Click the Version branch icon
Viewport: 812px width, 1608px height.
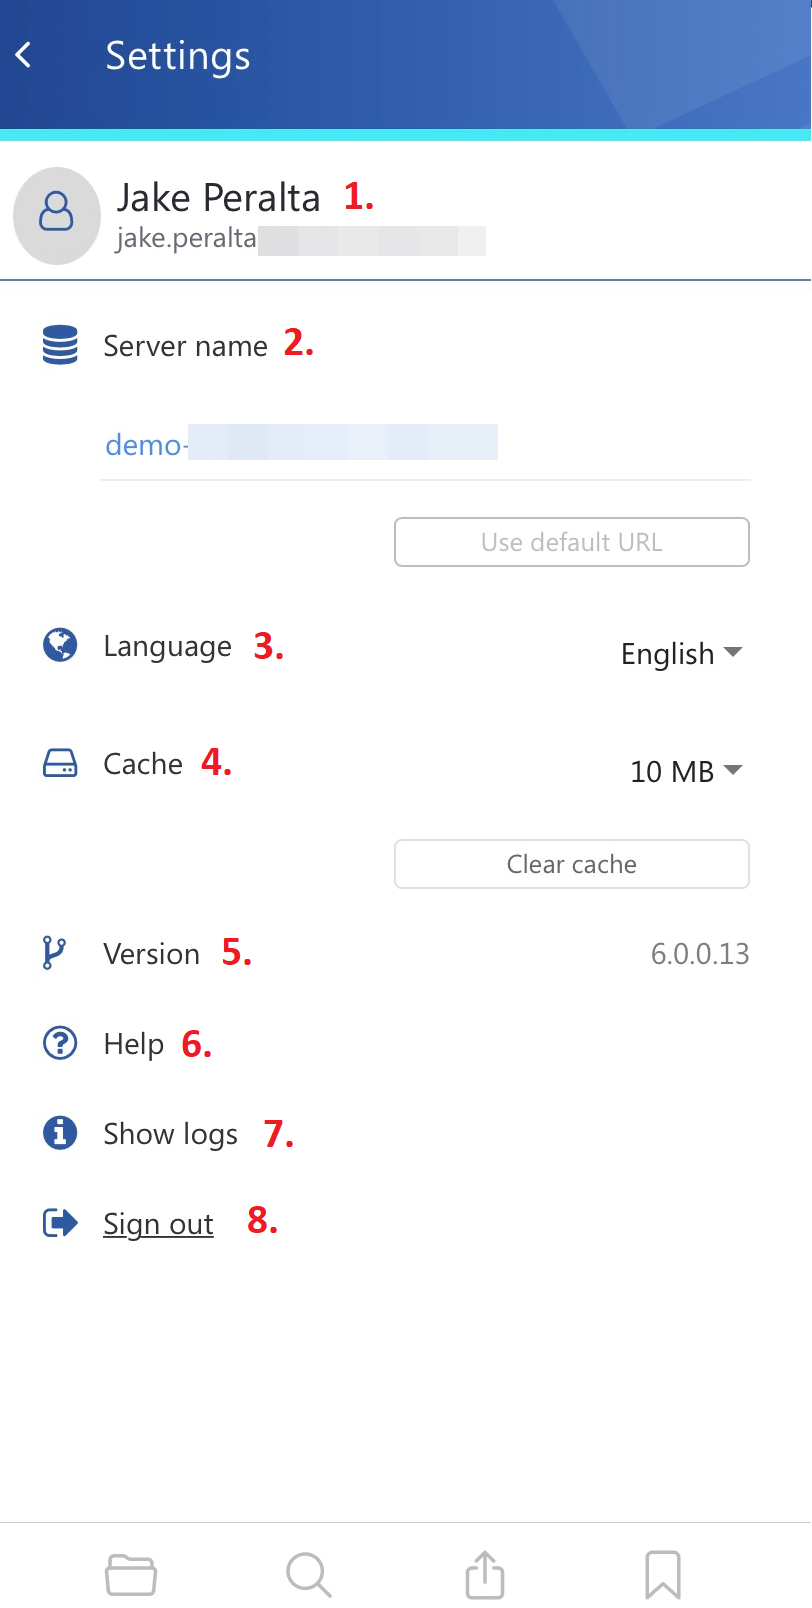point(55,953)
